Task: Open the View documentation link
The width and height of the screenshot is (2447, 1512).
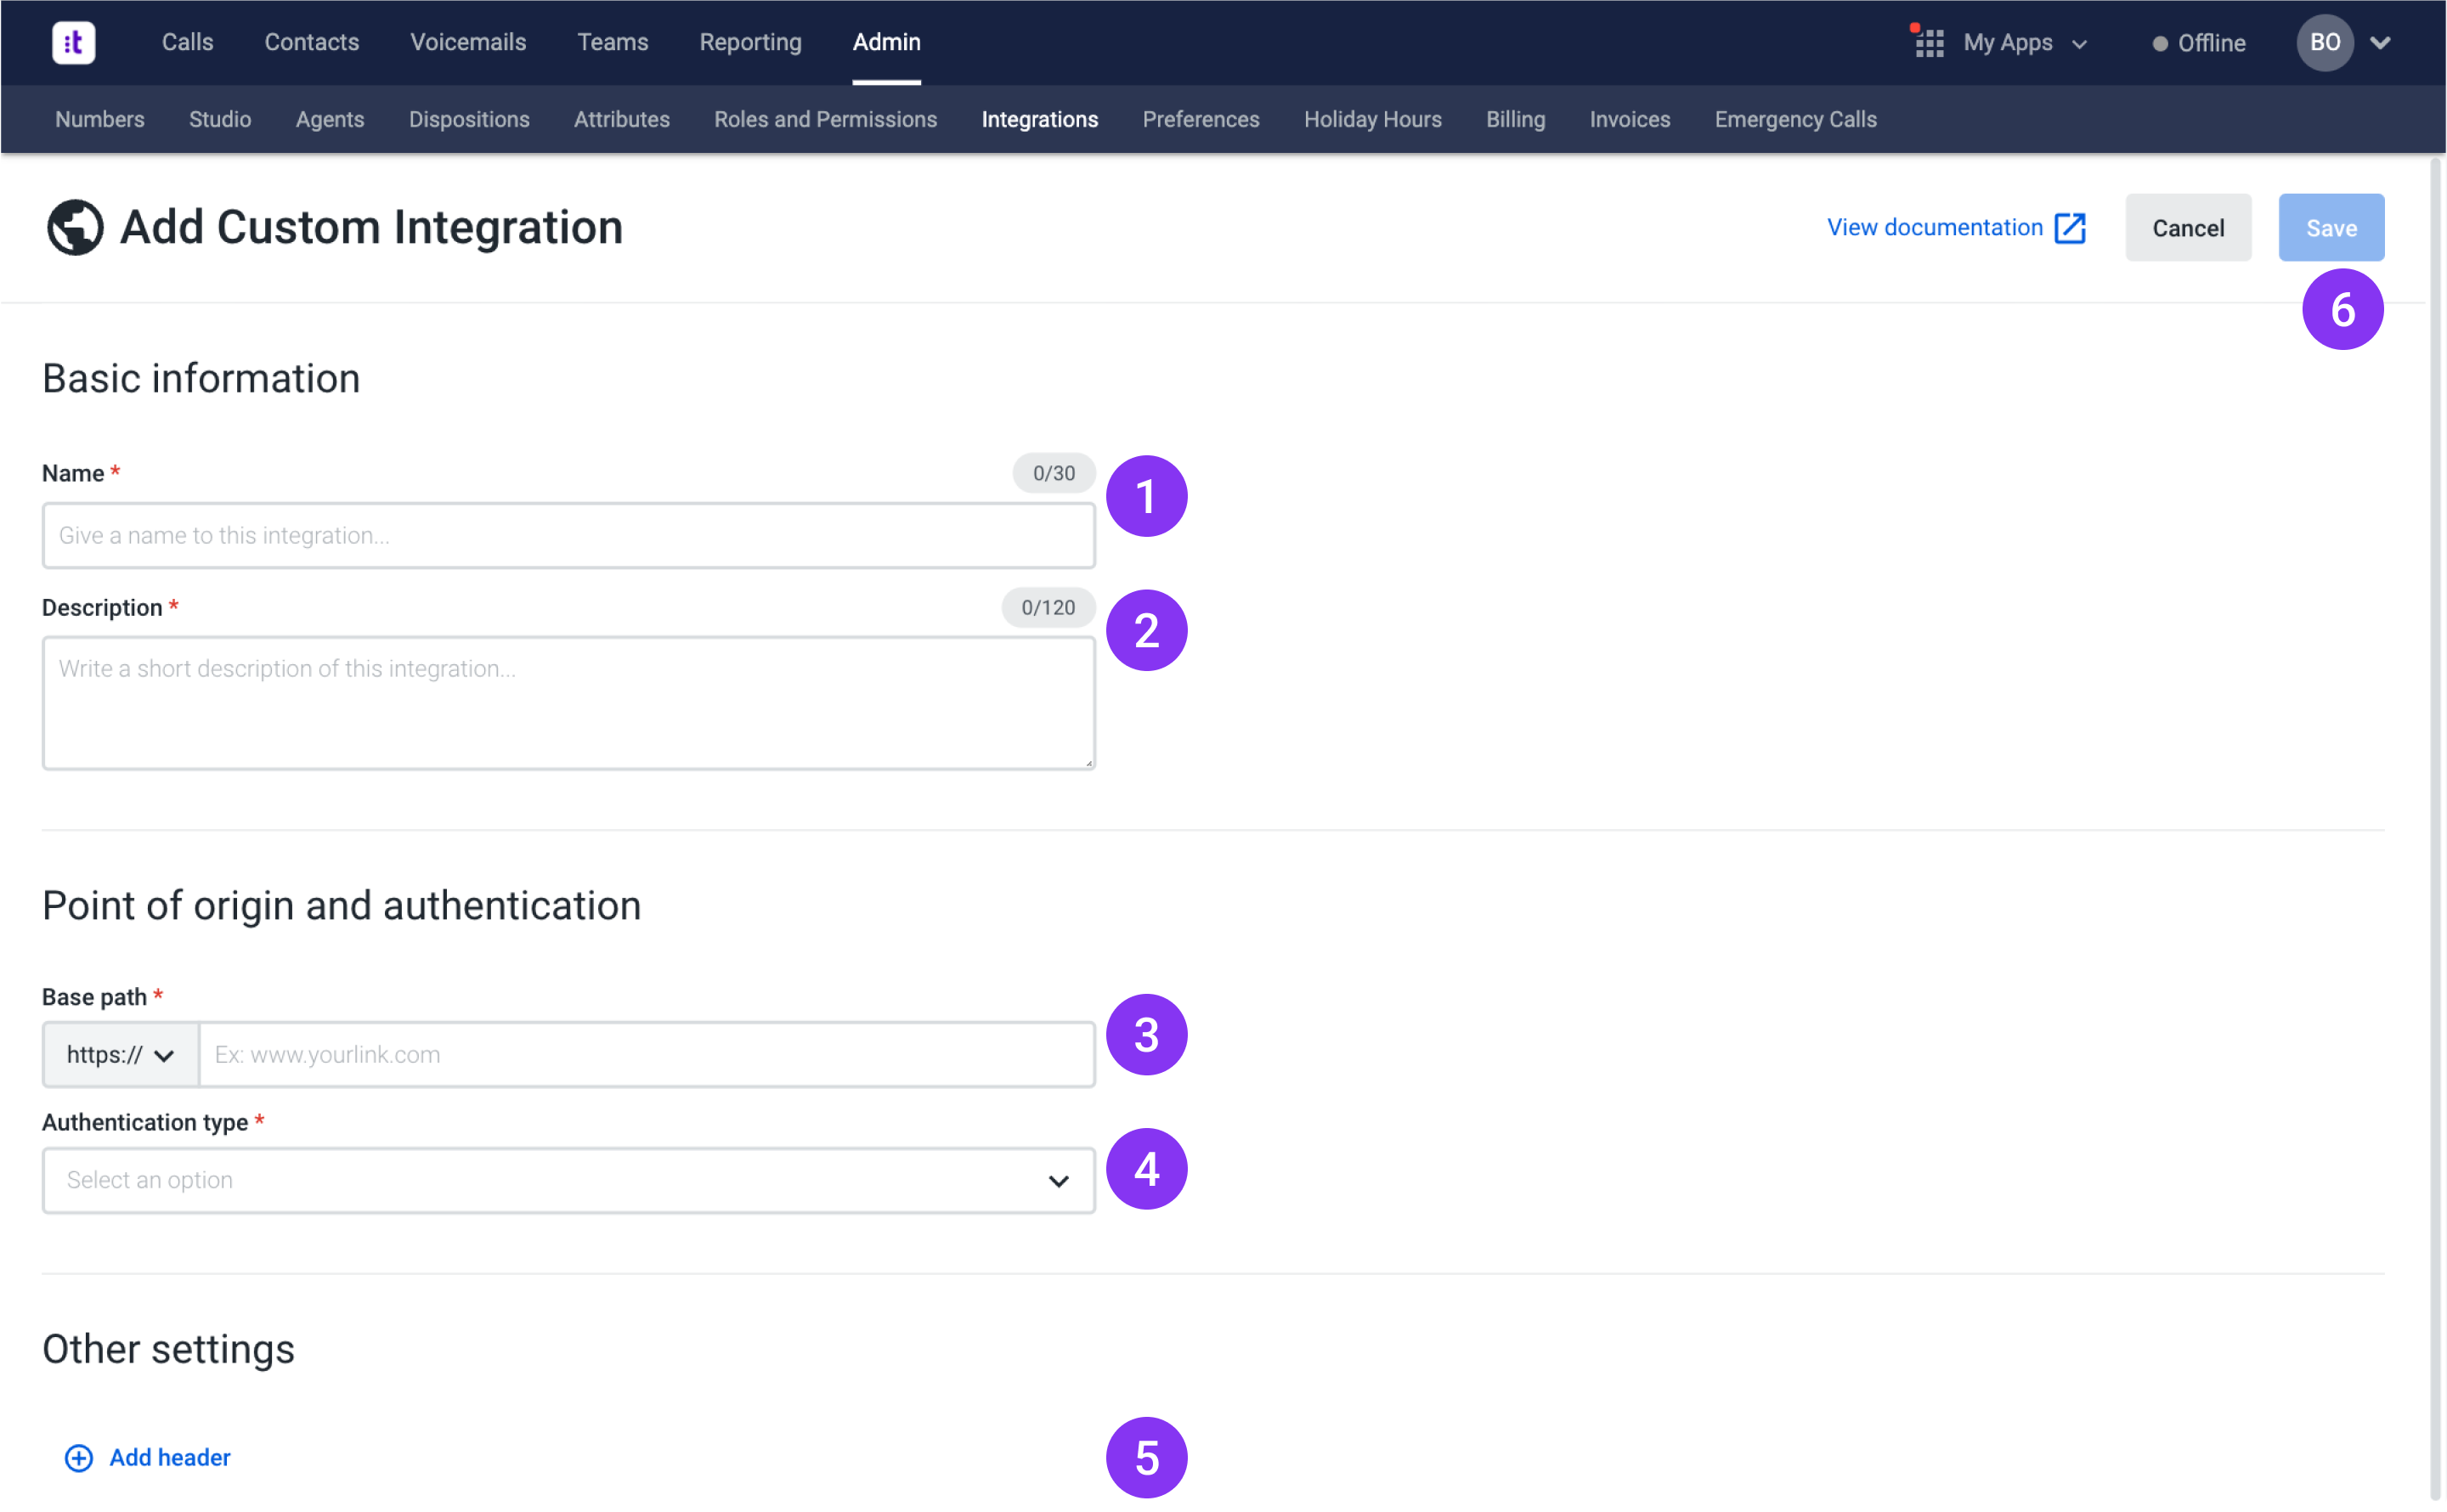Action: [1934, 227]
